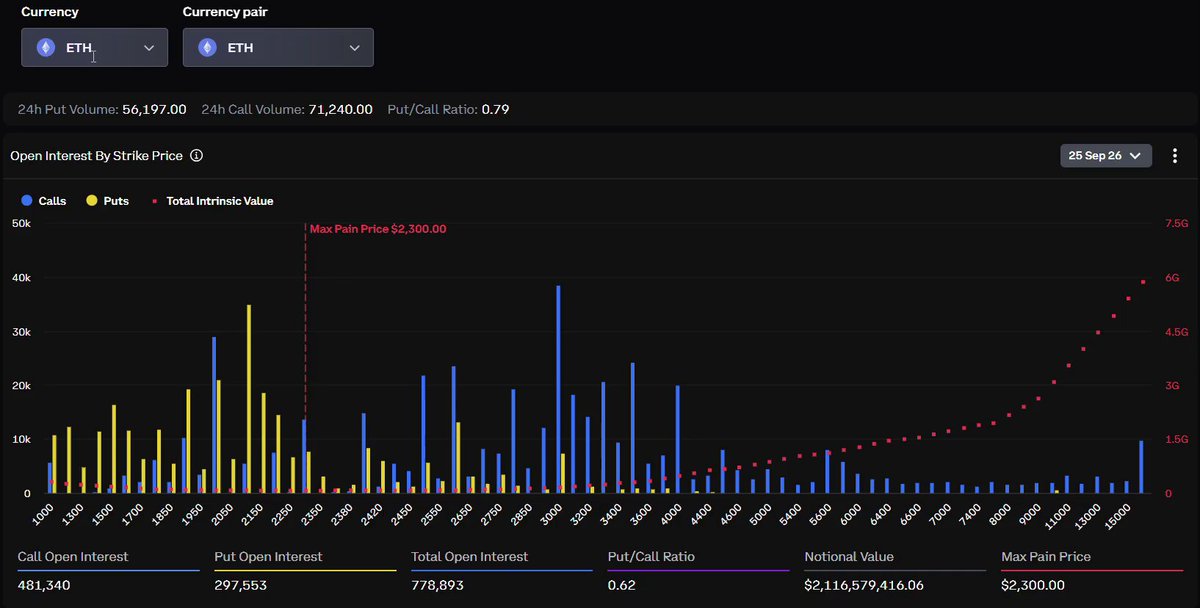Click the Call Open Interest summary value

pos(44,585)
